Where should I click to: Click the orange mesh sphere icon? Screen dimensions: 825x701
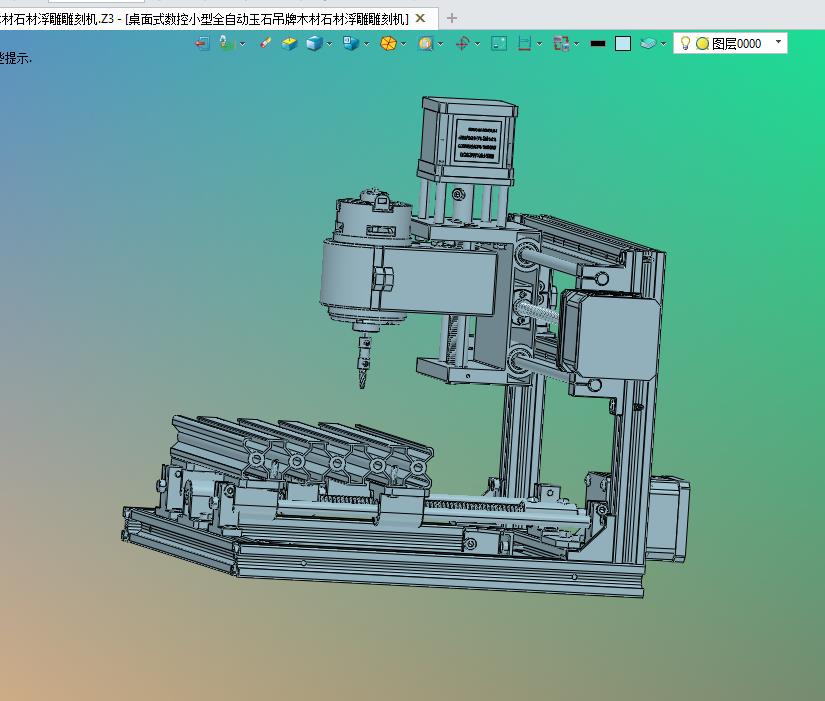[388, 43]
